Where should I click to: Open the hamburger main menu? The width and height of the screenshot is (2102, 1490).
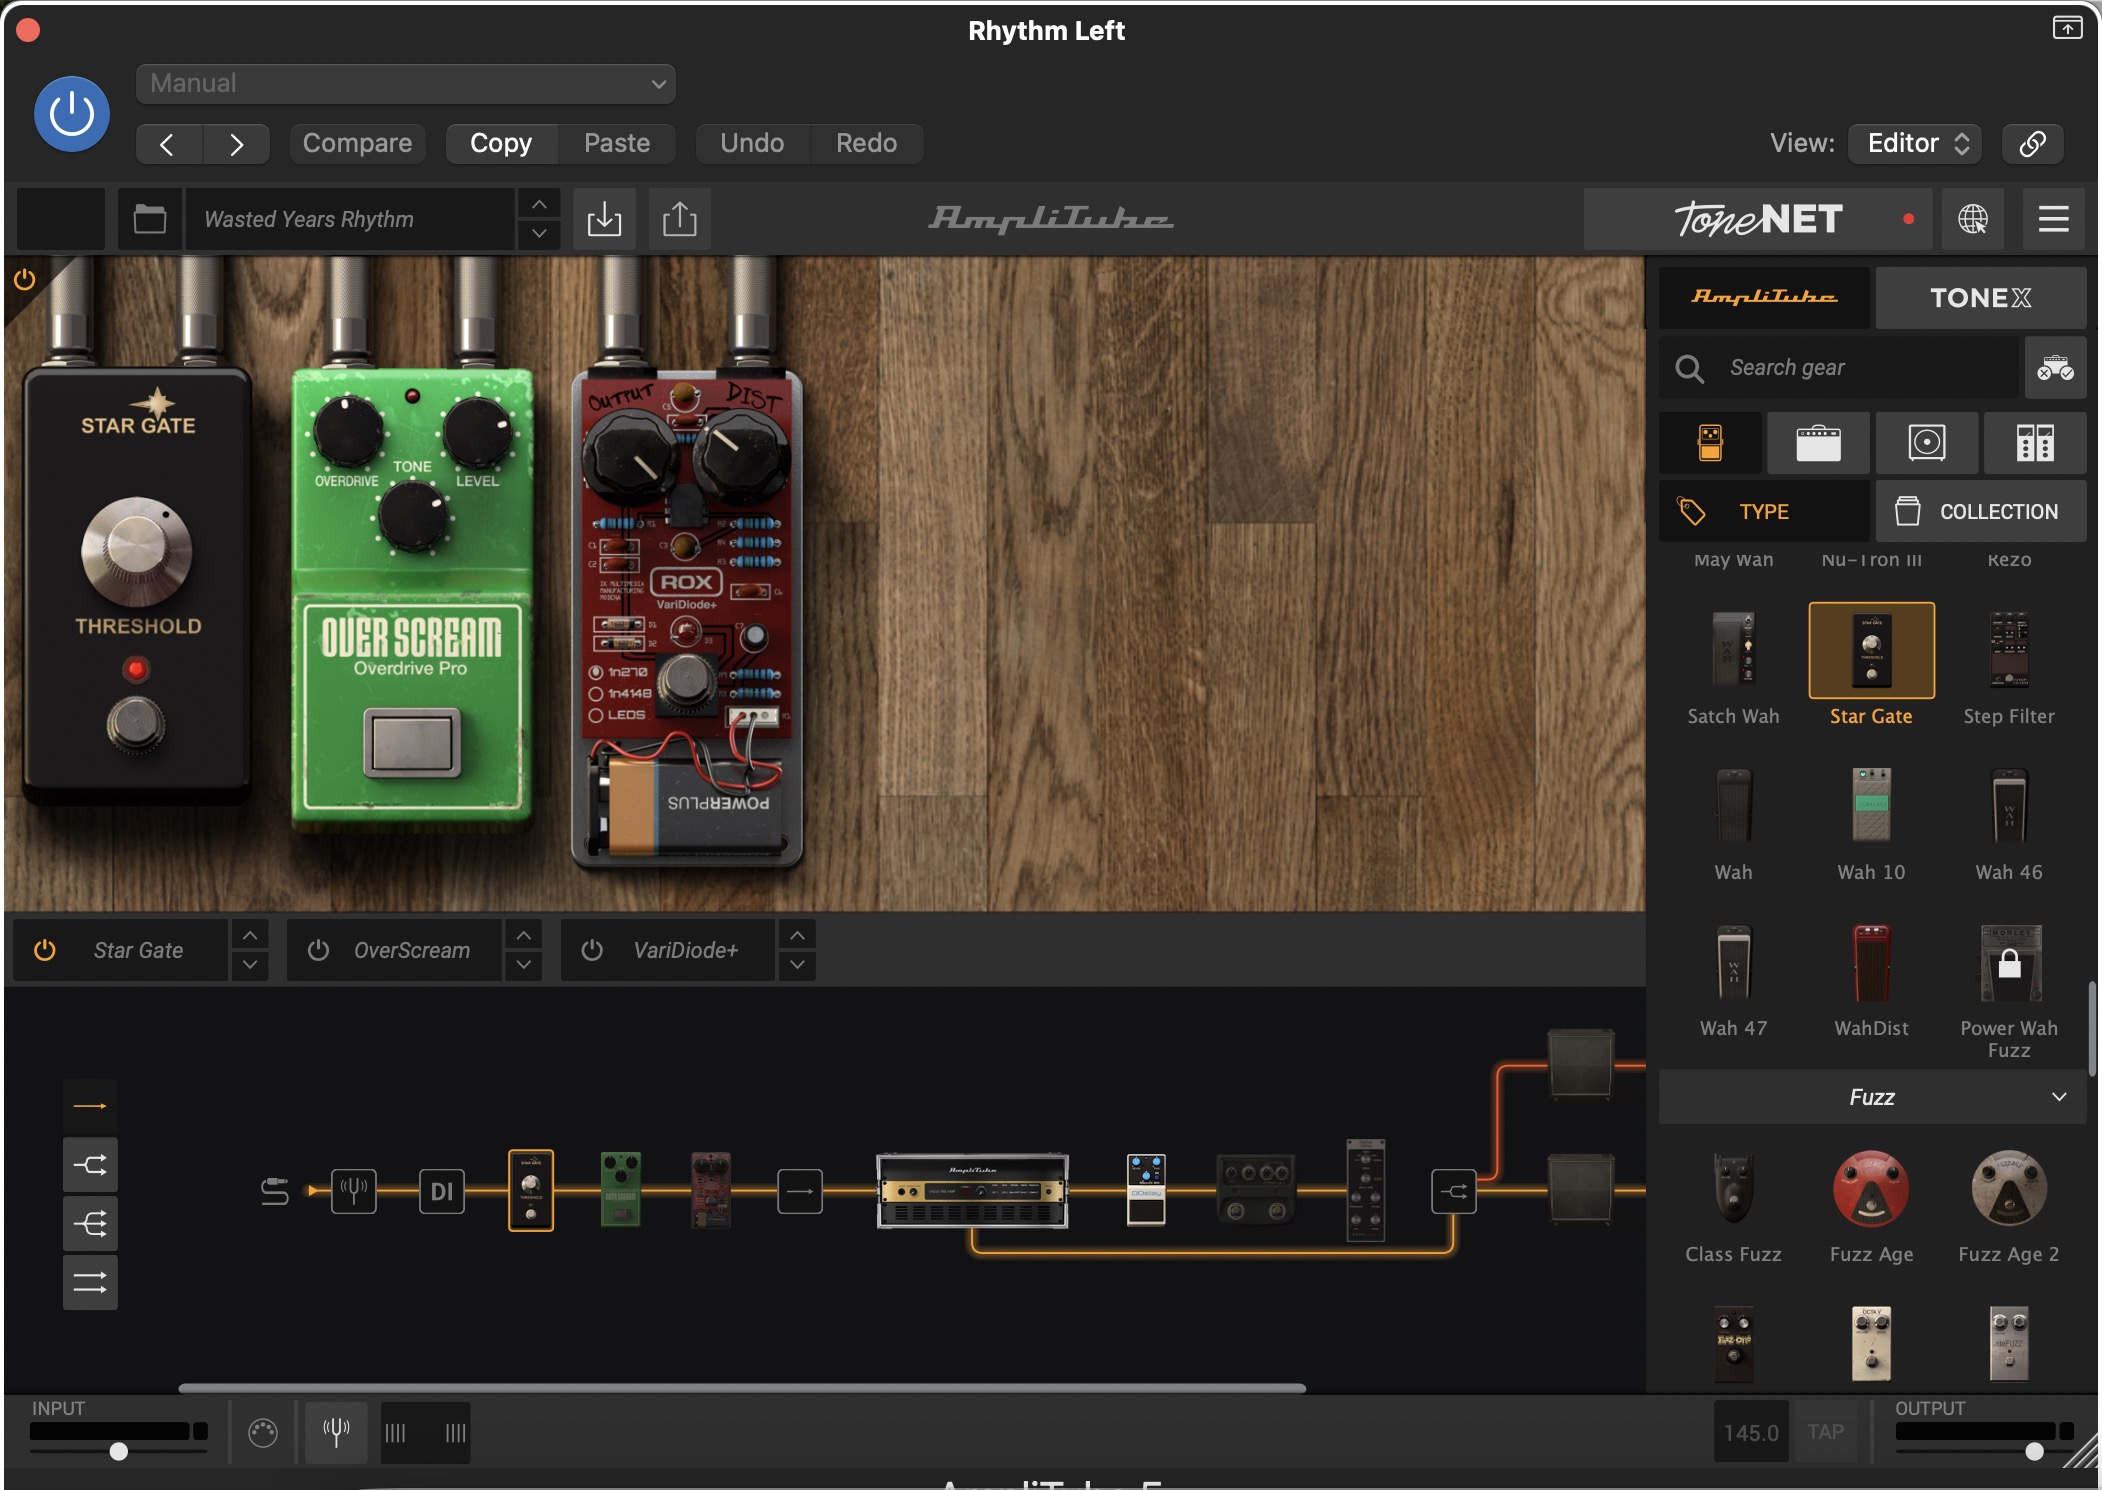[2053, 219]
